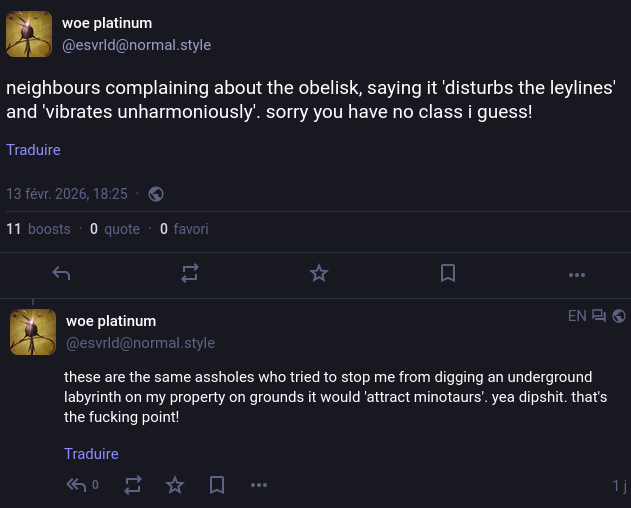Boost the labyrinth reply post

click(133, 485)
